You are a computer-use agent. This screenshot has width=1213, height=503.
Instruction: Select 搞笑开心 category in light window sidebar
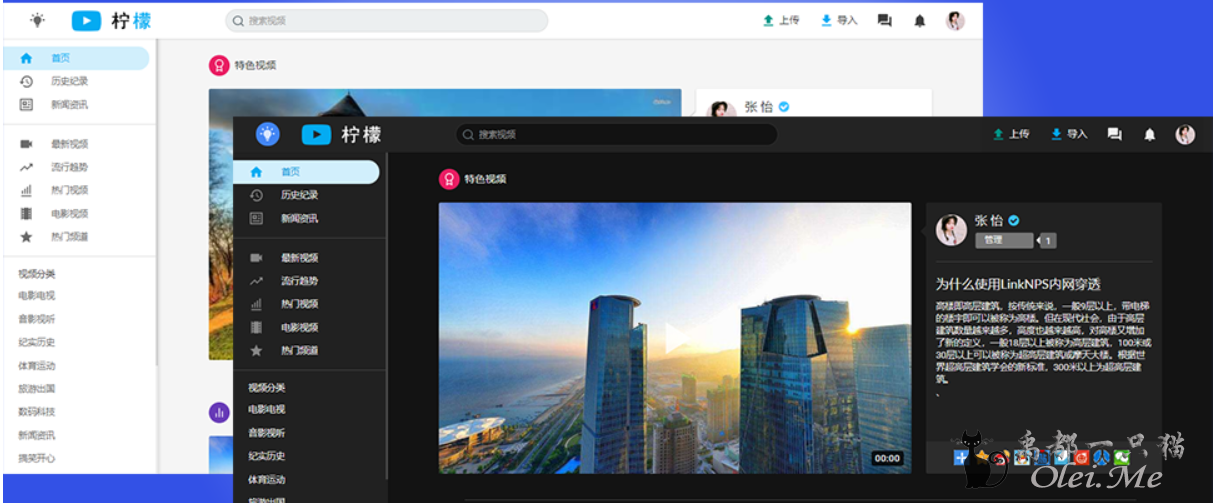tap(37, 458)
